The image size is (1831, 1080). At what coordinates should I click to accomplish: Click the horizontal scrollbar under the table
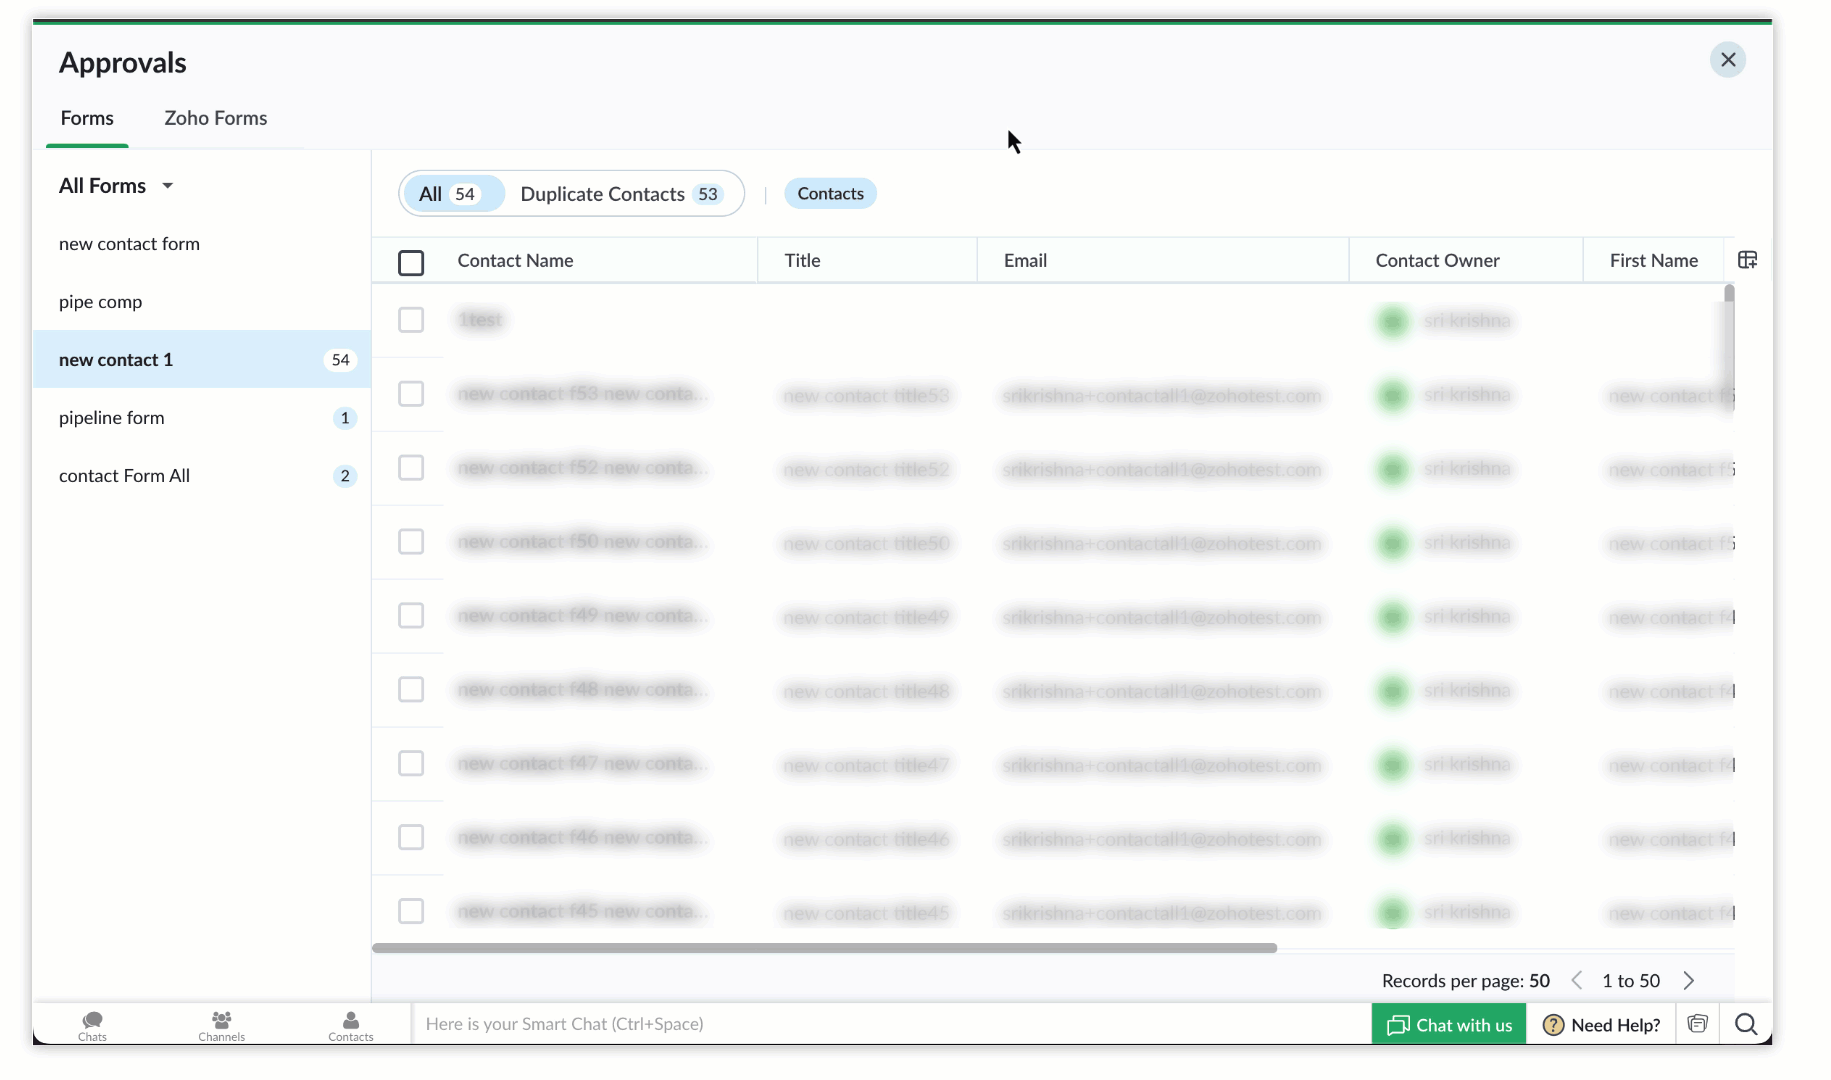click(824, 948)
